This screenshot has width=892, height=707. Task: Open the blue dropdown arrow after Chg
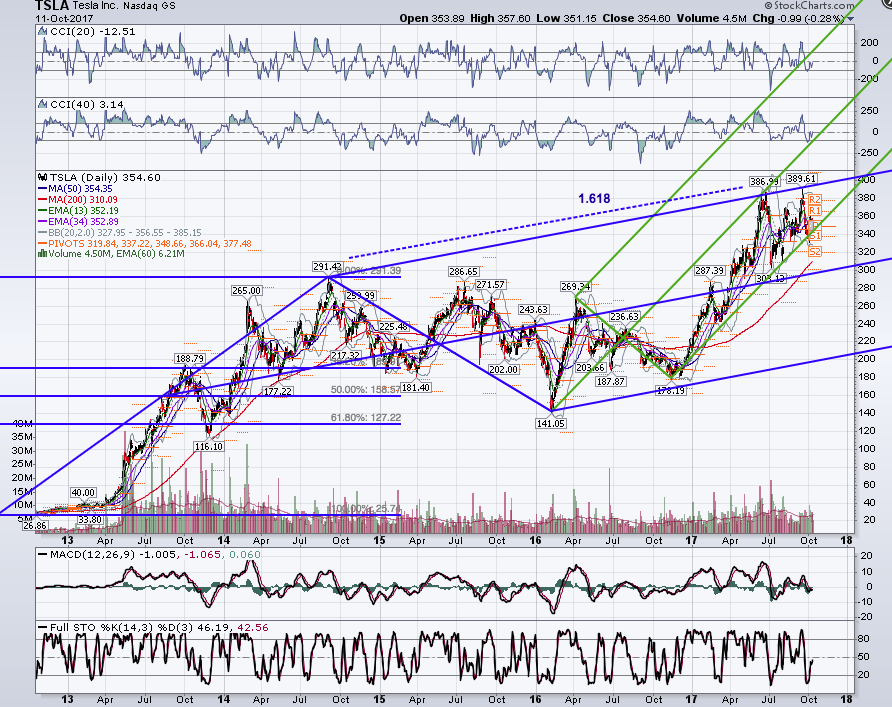(x=850, y=19)
